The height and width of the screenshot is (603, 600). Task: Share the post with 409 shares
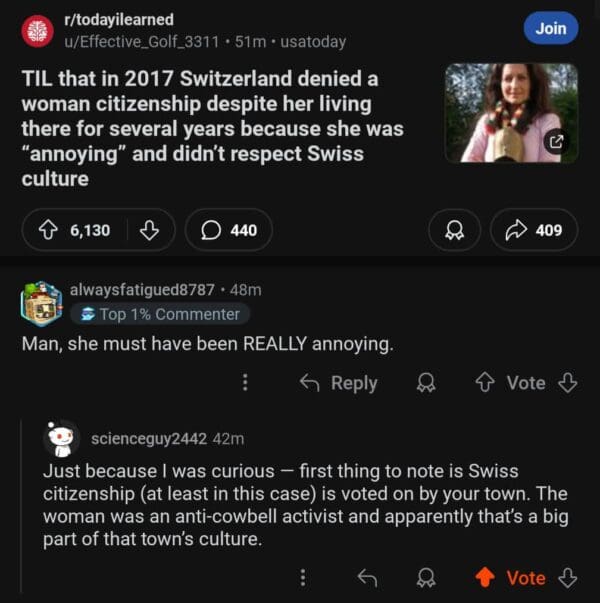pyautogui.click(x=534, y=230)
